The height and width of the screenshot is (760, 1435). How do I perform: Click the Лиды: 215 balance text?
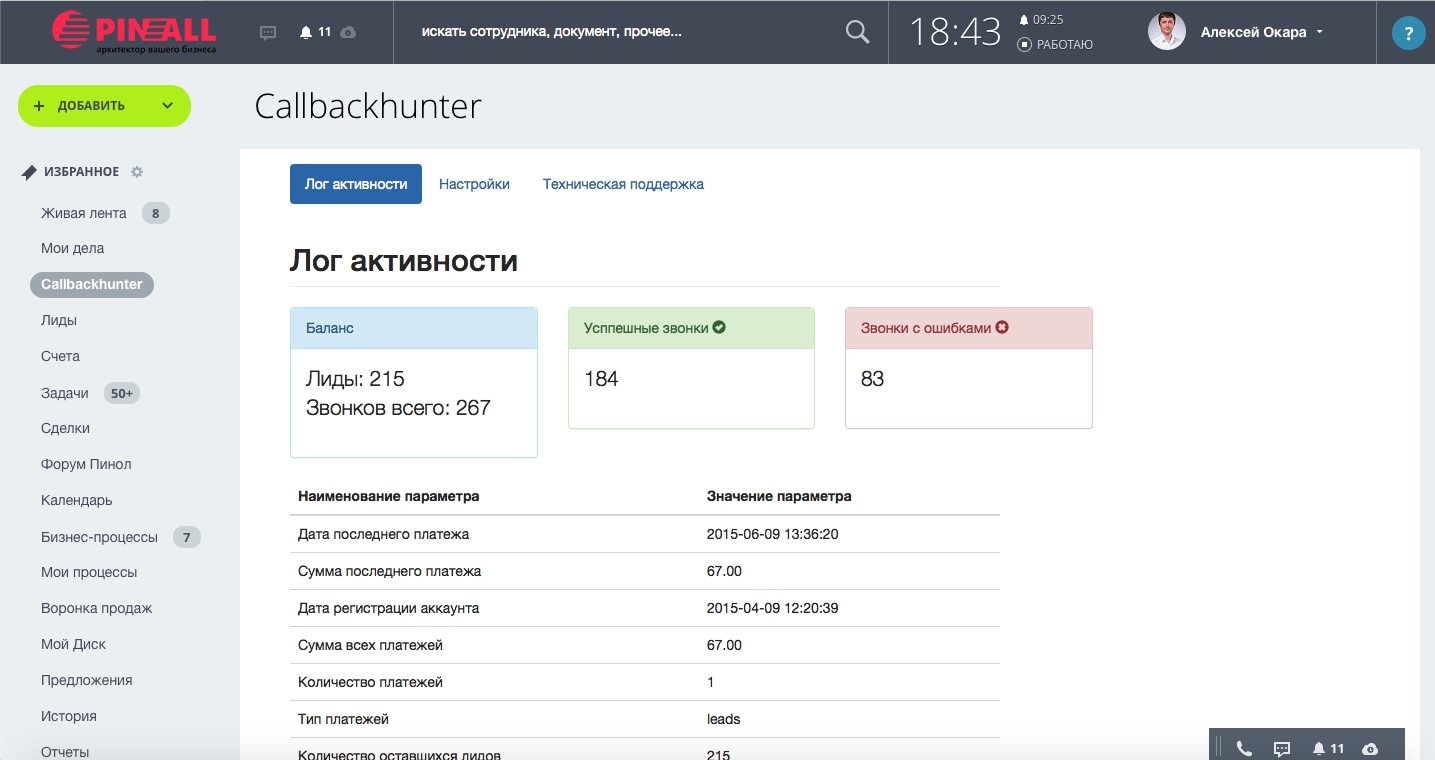point(355,379)
